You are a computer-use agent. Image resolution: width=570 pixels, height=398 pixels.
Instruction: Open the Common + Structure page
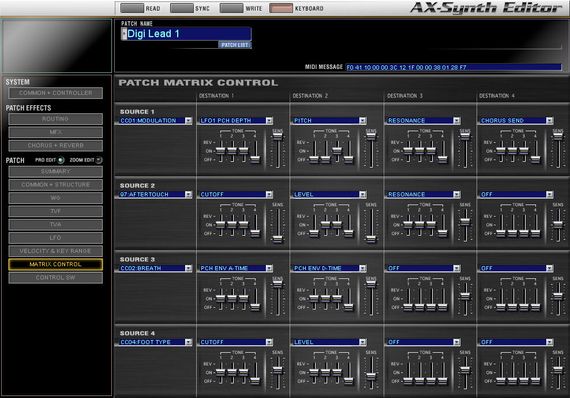(56, 185)
